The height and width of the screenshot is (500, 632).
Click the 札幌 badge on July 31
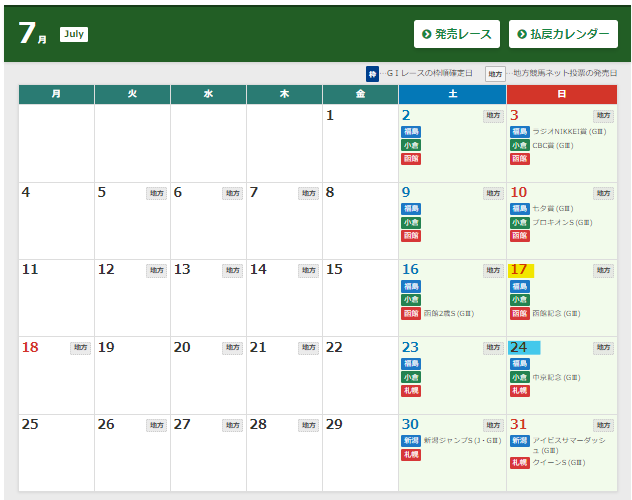pyautogui.click(x=520, y=463)
